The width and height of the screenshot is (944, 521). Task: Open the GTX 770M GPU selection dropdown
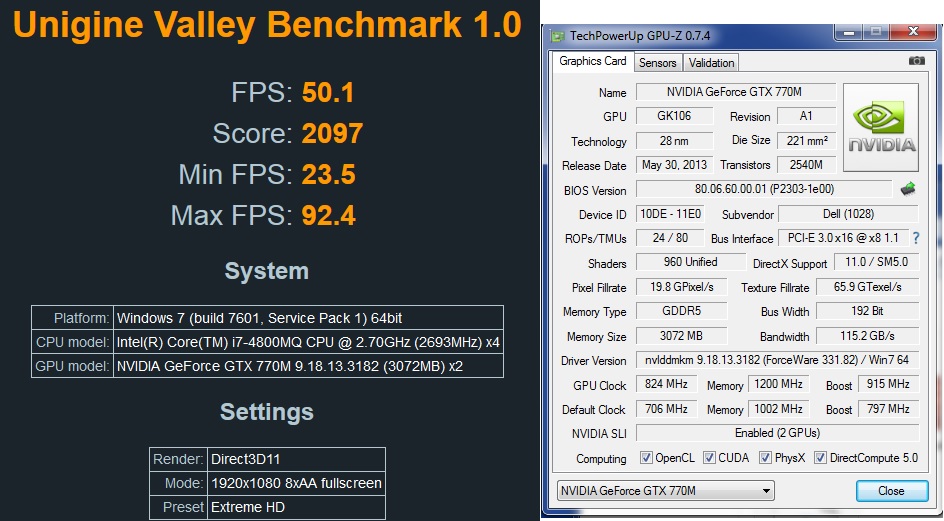pos(666,491)
